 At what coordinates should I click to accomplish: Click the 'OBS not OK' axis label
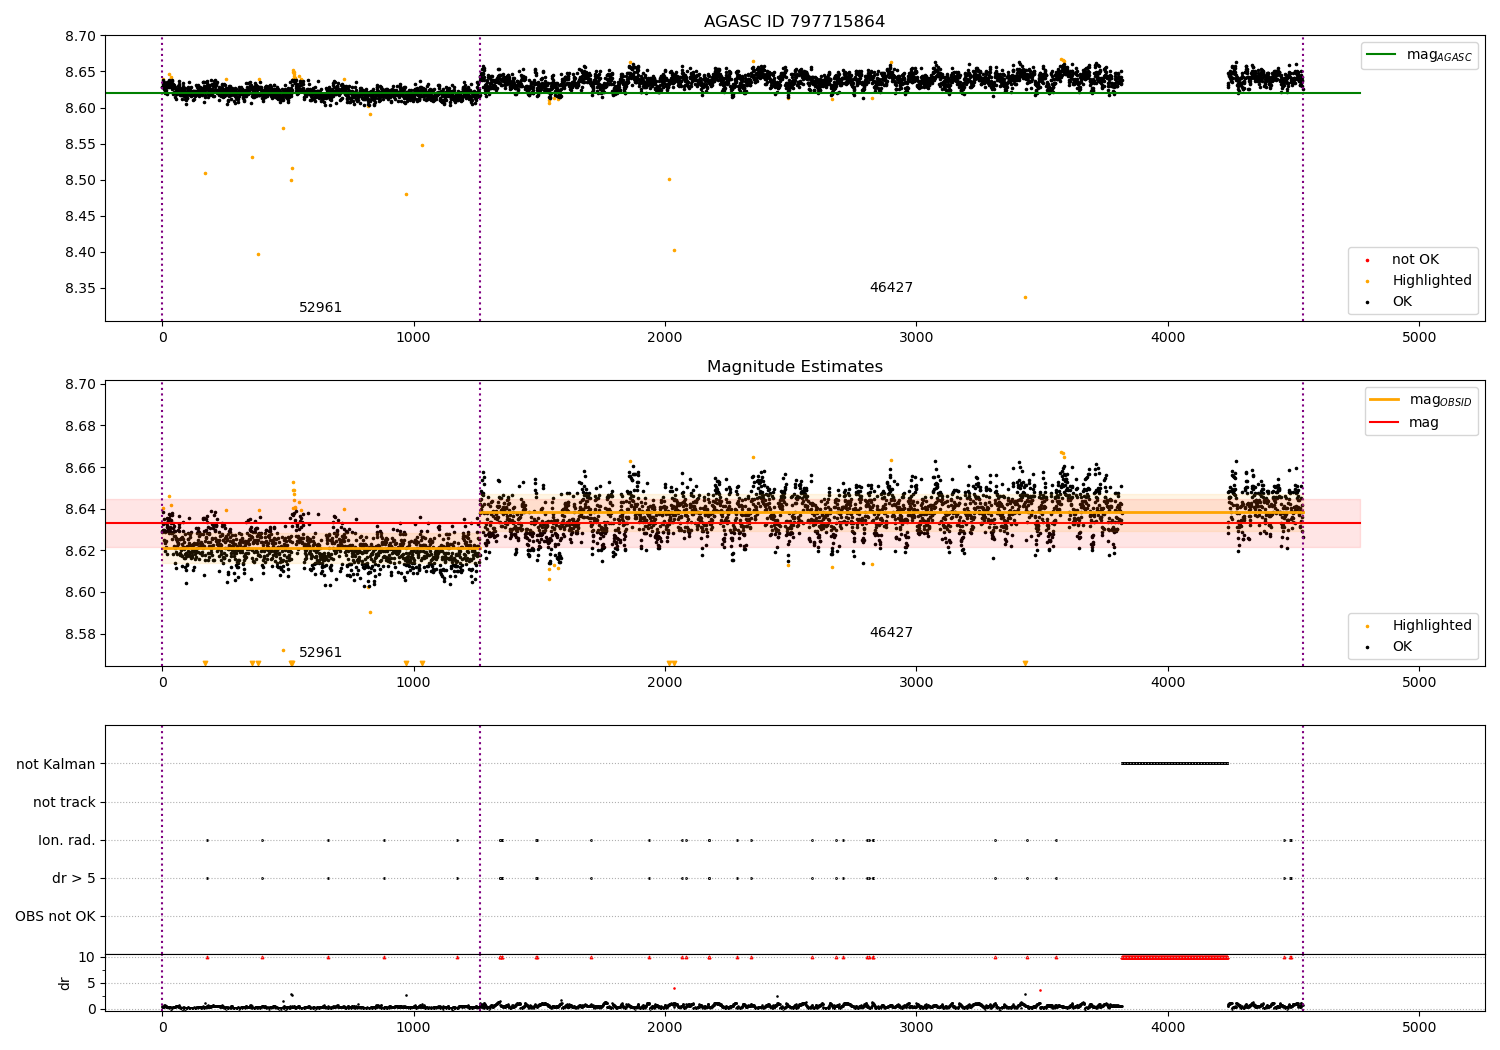(x=55, y=917)
